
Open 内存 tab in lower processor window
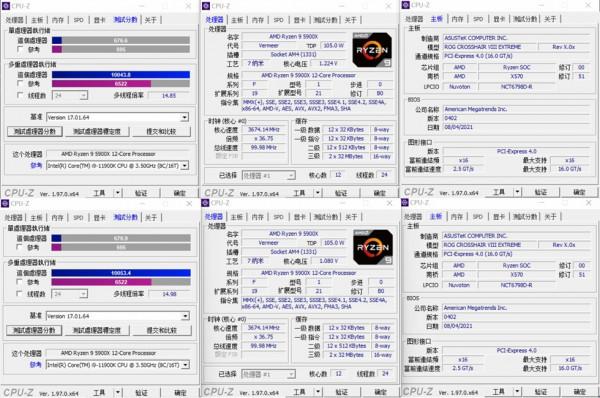(x=258, y=217)
